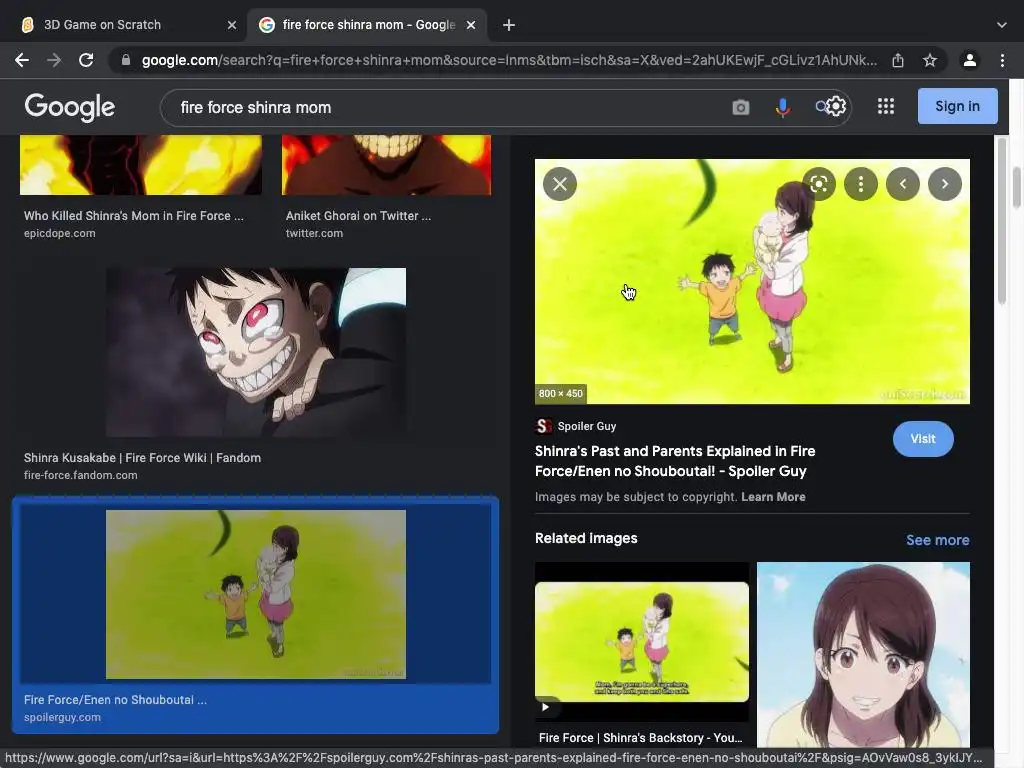Click the Sign in button
Image resolution: width=1024 pixels, height=768 pixels.
957,106
